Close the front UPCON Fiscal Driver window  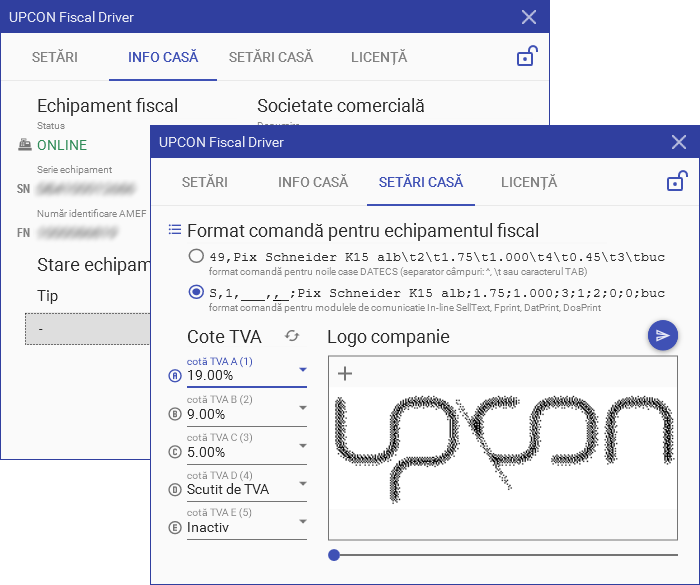click(679, 142)
